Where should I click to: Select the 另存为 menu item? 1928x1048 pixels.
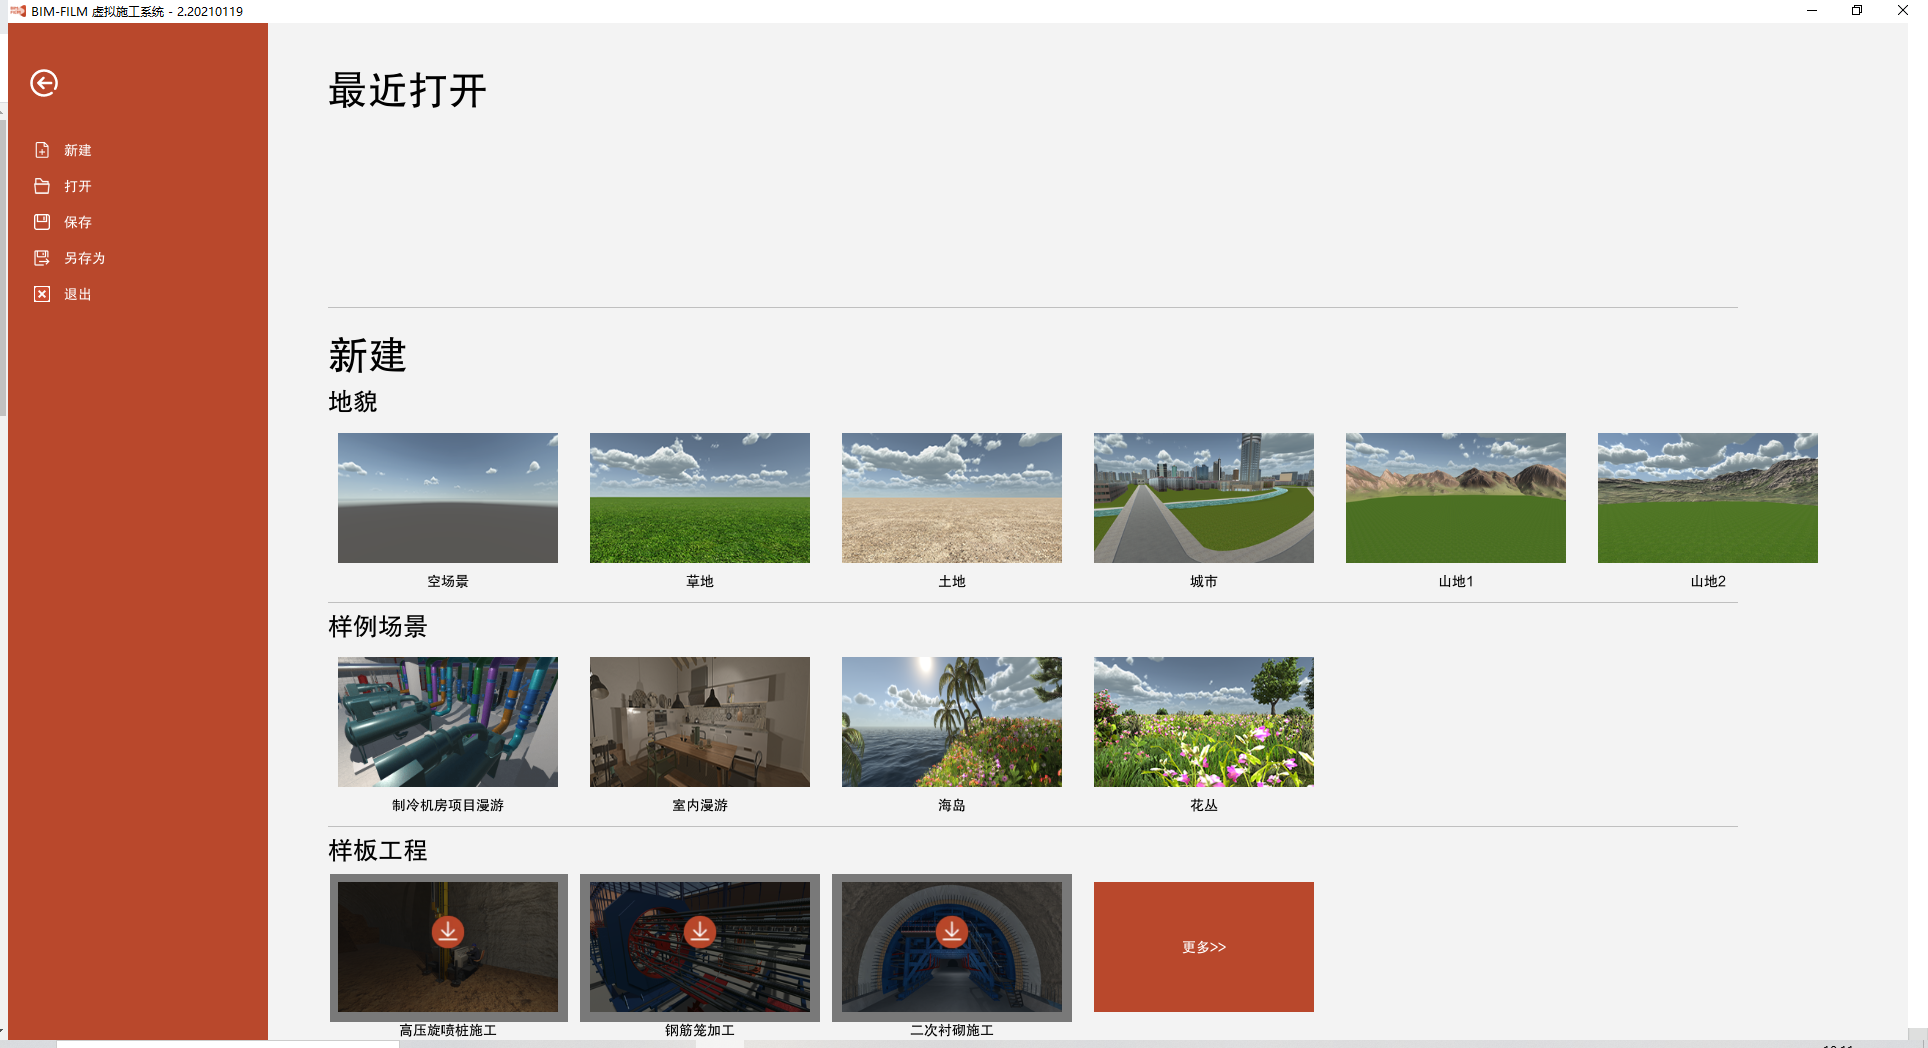click(84, 258)
